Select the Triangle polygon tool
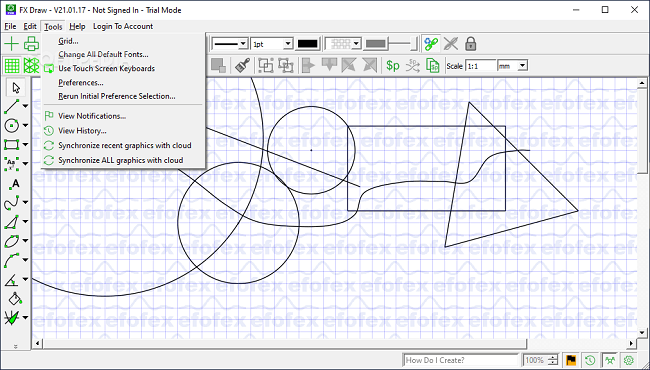Screen dimensions: 650x370 12,222
